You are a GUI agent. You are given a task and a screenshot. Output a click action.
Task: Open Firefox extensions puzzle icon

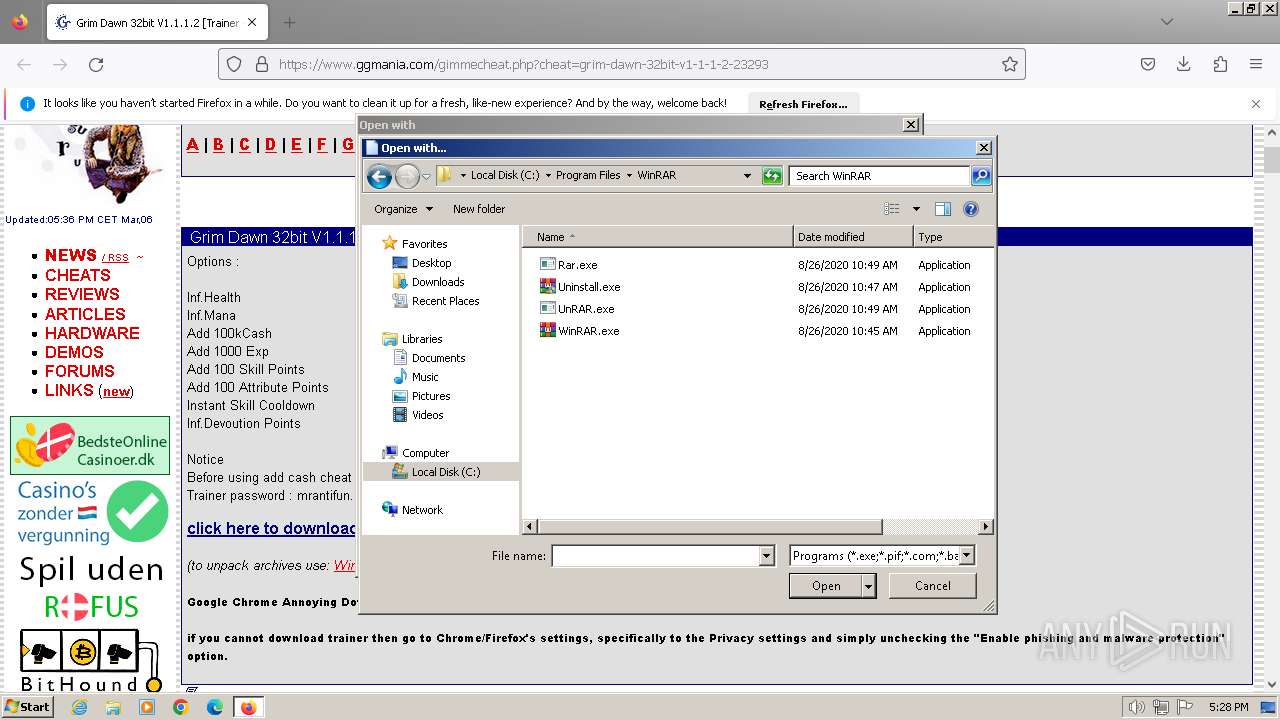click(1220, 64)
